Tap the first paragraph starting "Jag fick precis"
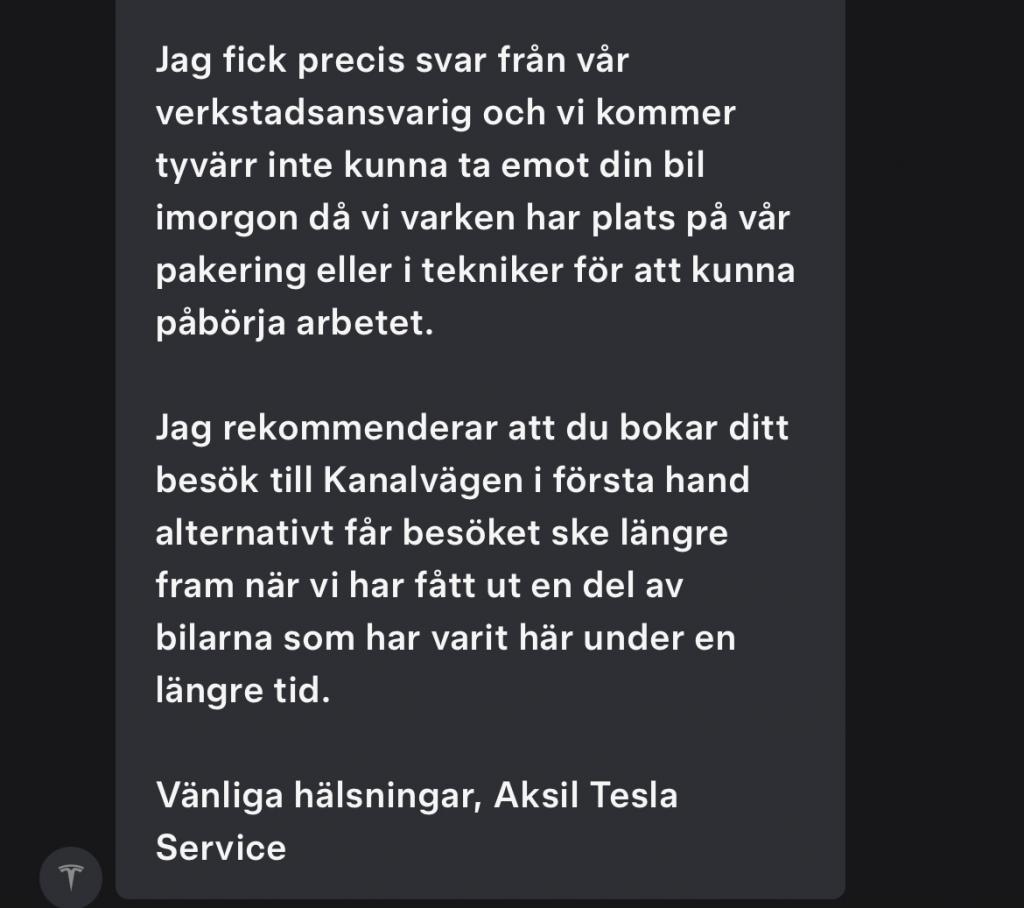The width and height of the screenshot is (1024, 908). click(x=475, y=191)
